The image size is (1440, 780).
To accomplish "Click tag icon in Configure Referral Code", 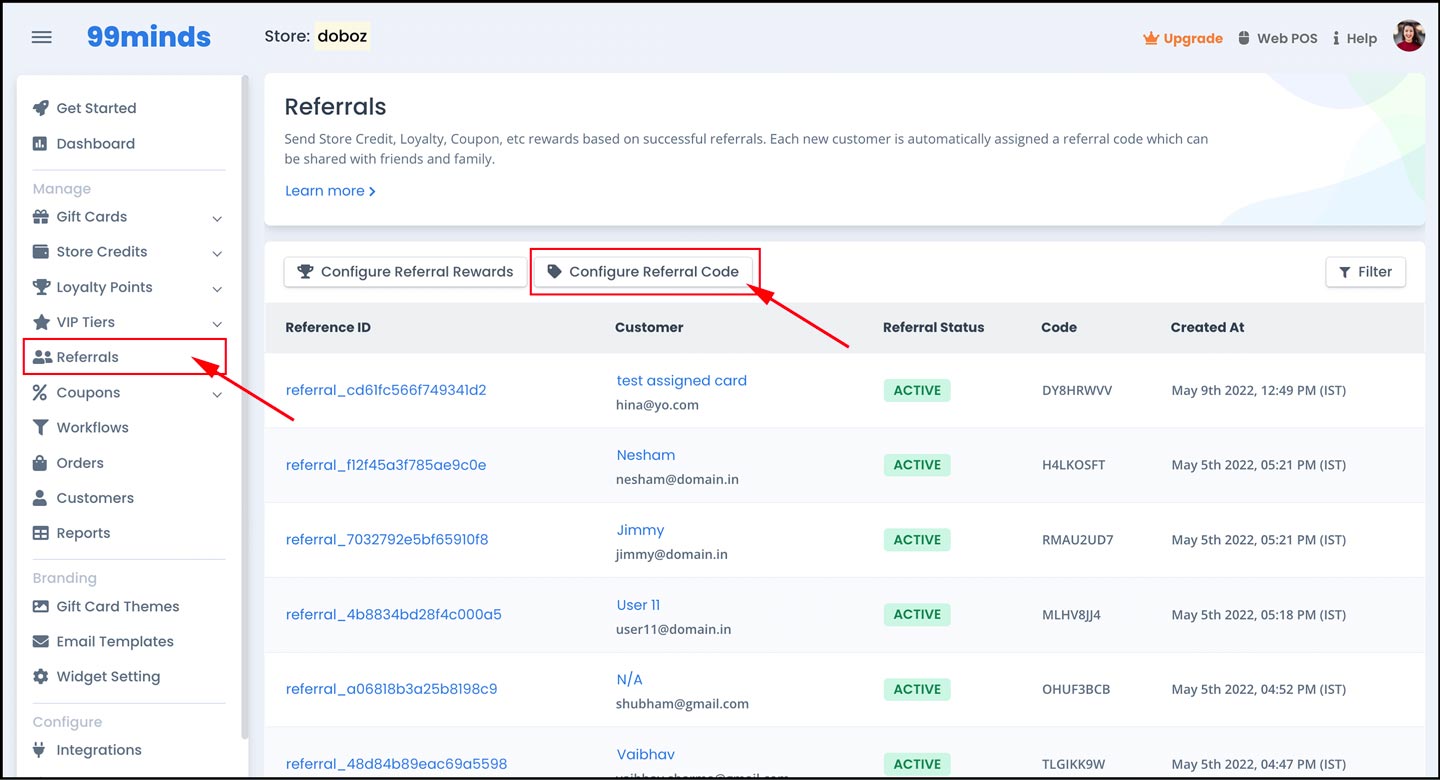I will [554, 271].
